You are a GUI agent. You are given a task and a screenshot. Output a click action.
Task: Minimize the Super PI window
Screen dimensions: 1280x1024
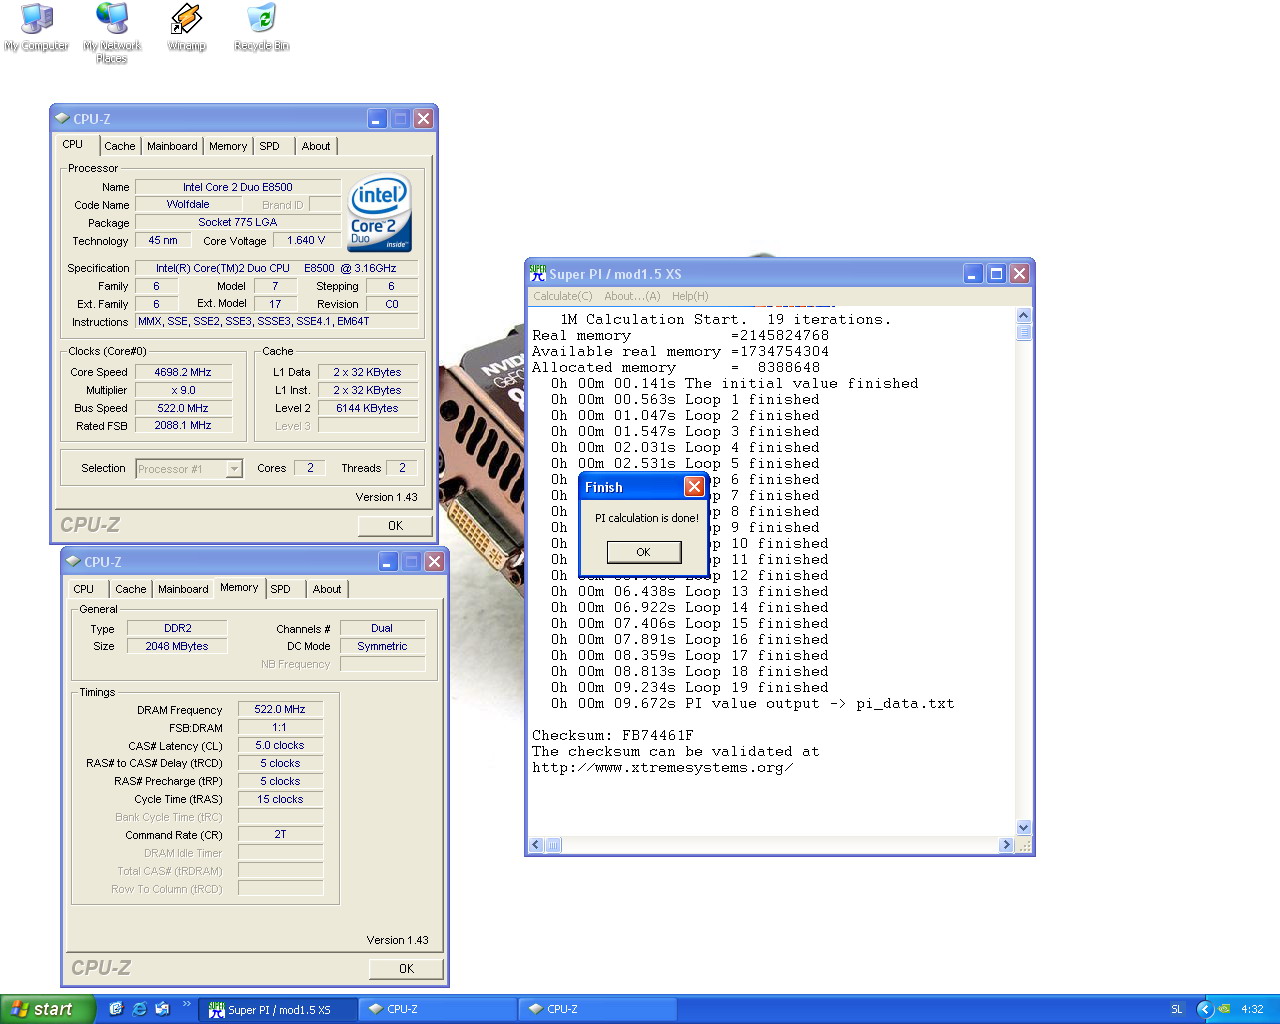[973, 273]
